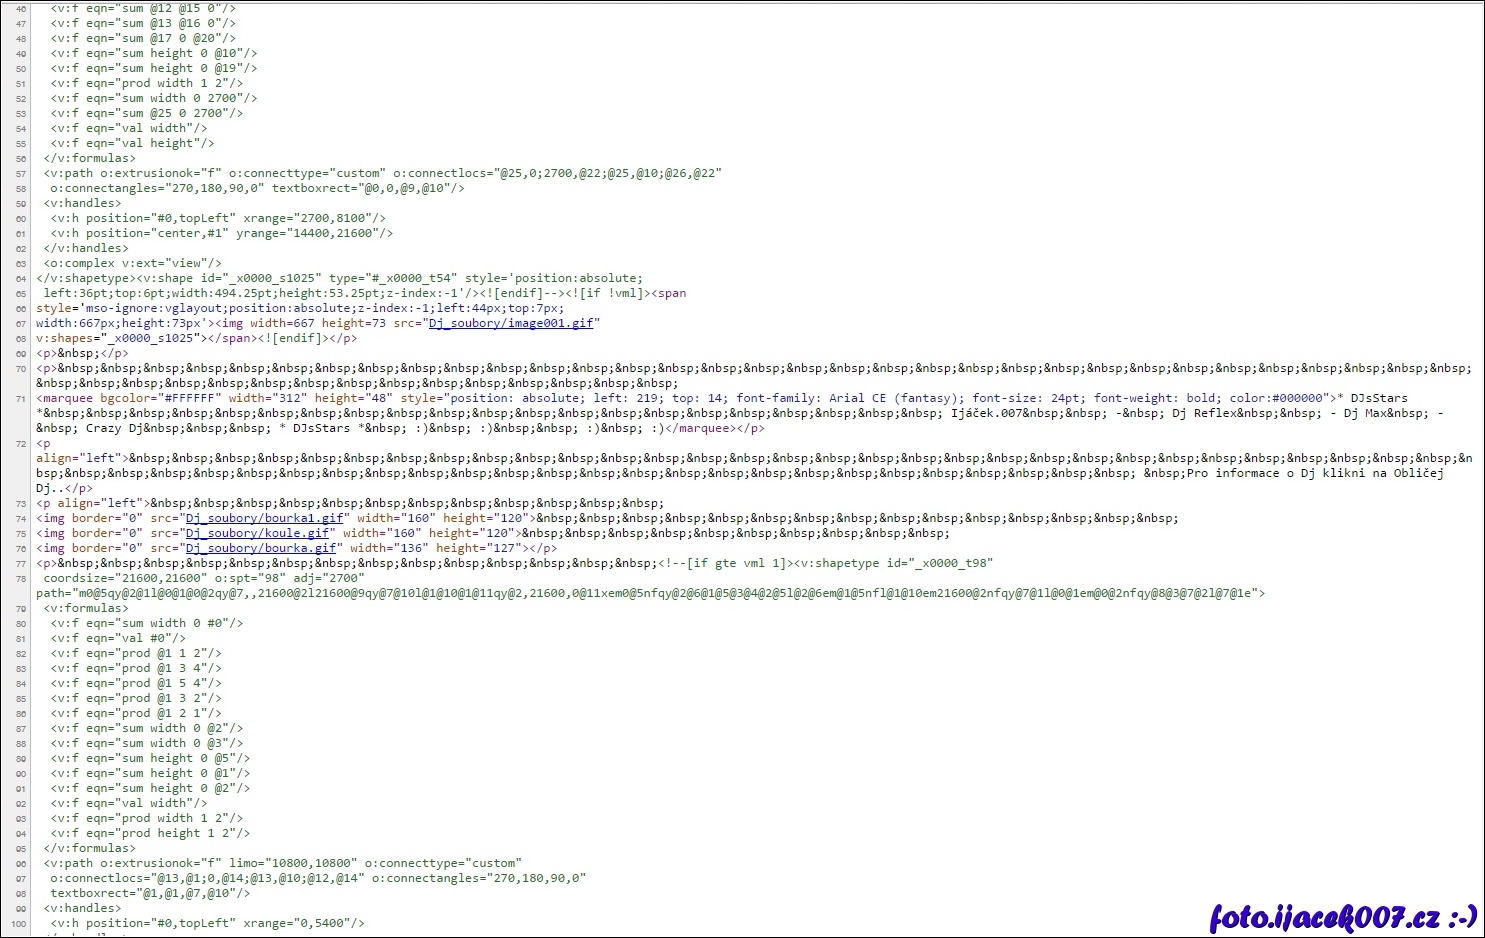This screenshot has width=1485, height=938.
Task: Click the Dj_soubory/bourka.gif link
Action: [261, 548]
